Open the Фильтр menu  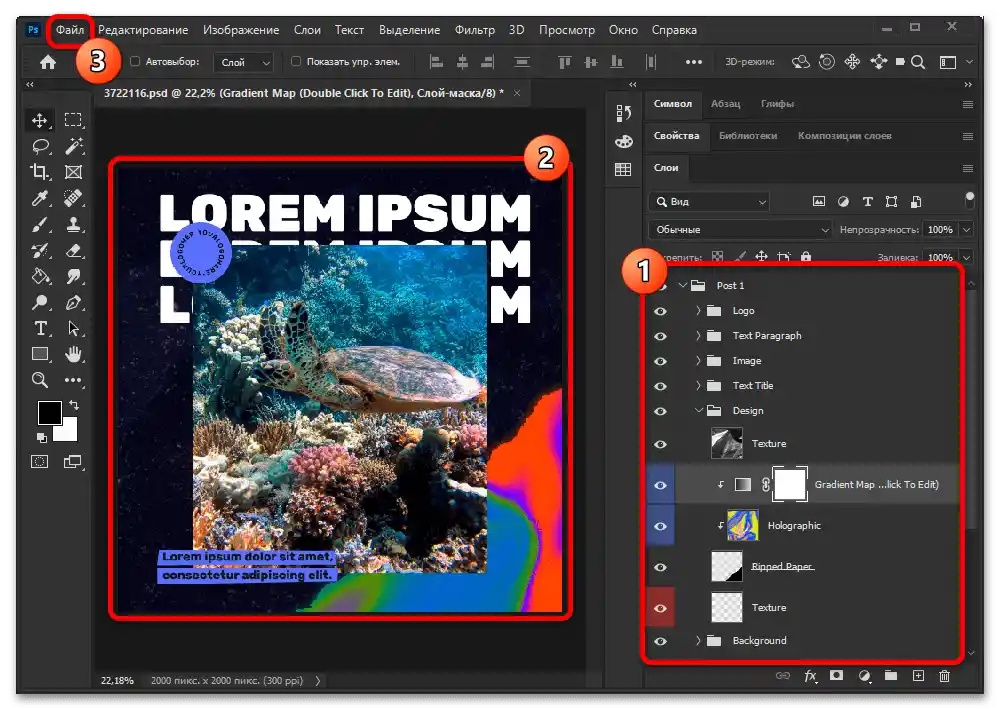(x=474, y=30)
